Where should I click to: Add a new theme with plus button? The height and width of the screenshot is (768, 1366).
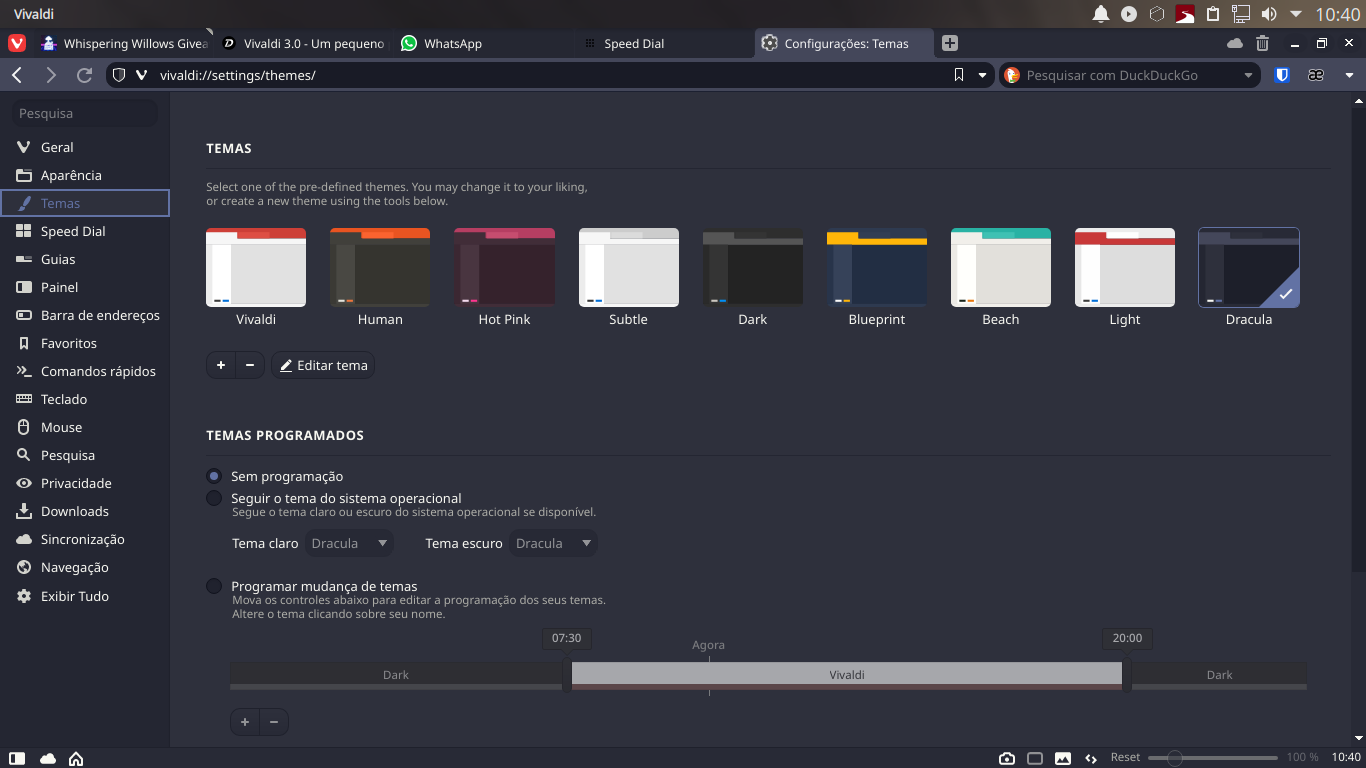[221, 365]
